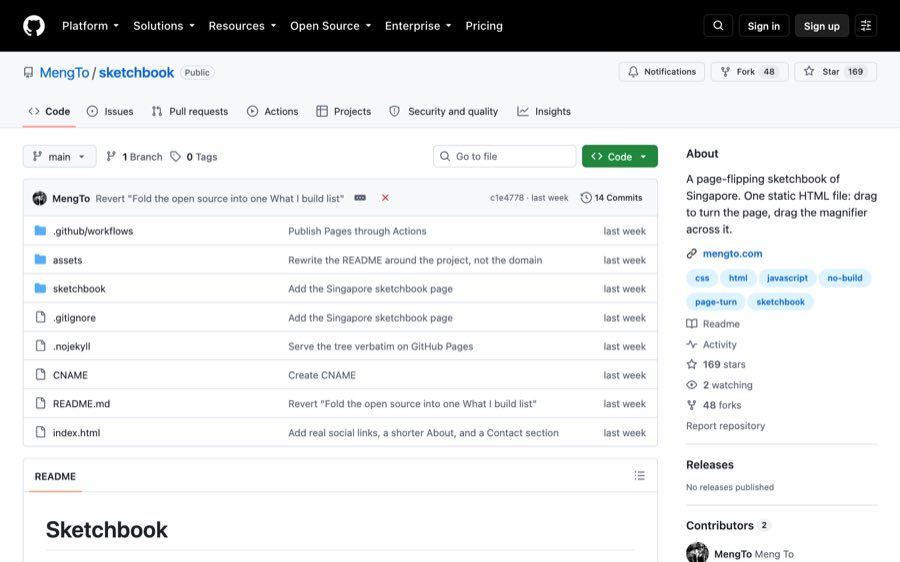900x562 pixels.
Task: Open the sketchbook repository name link
Action: [x=136, y=72]
